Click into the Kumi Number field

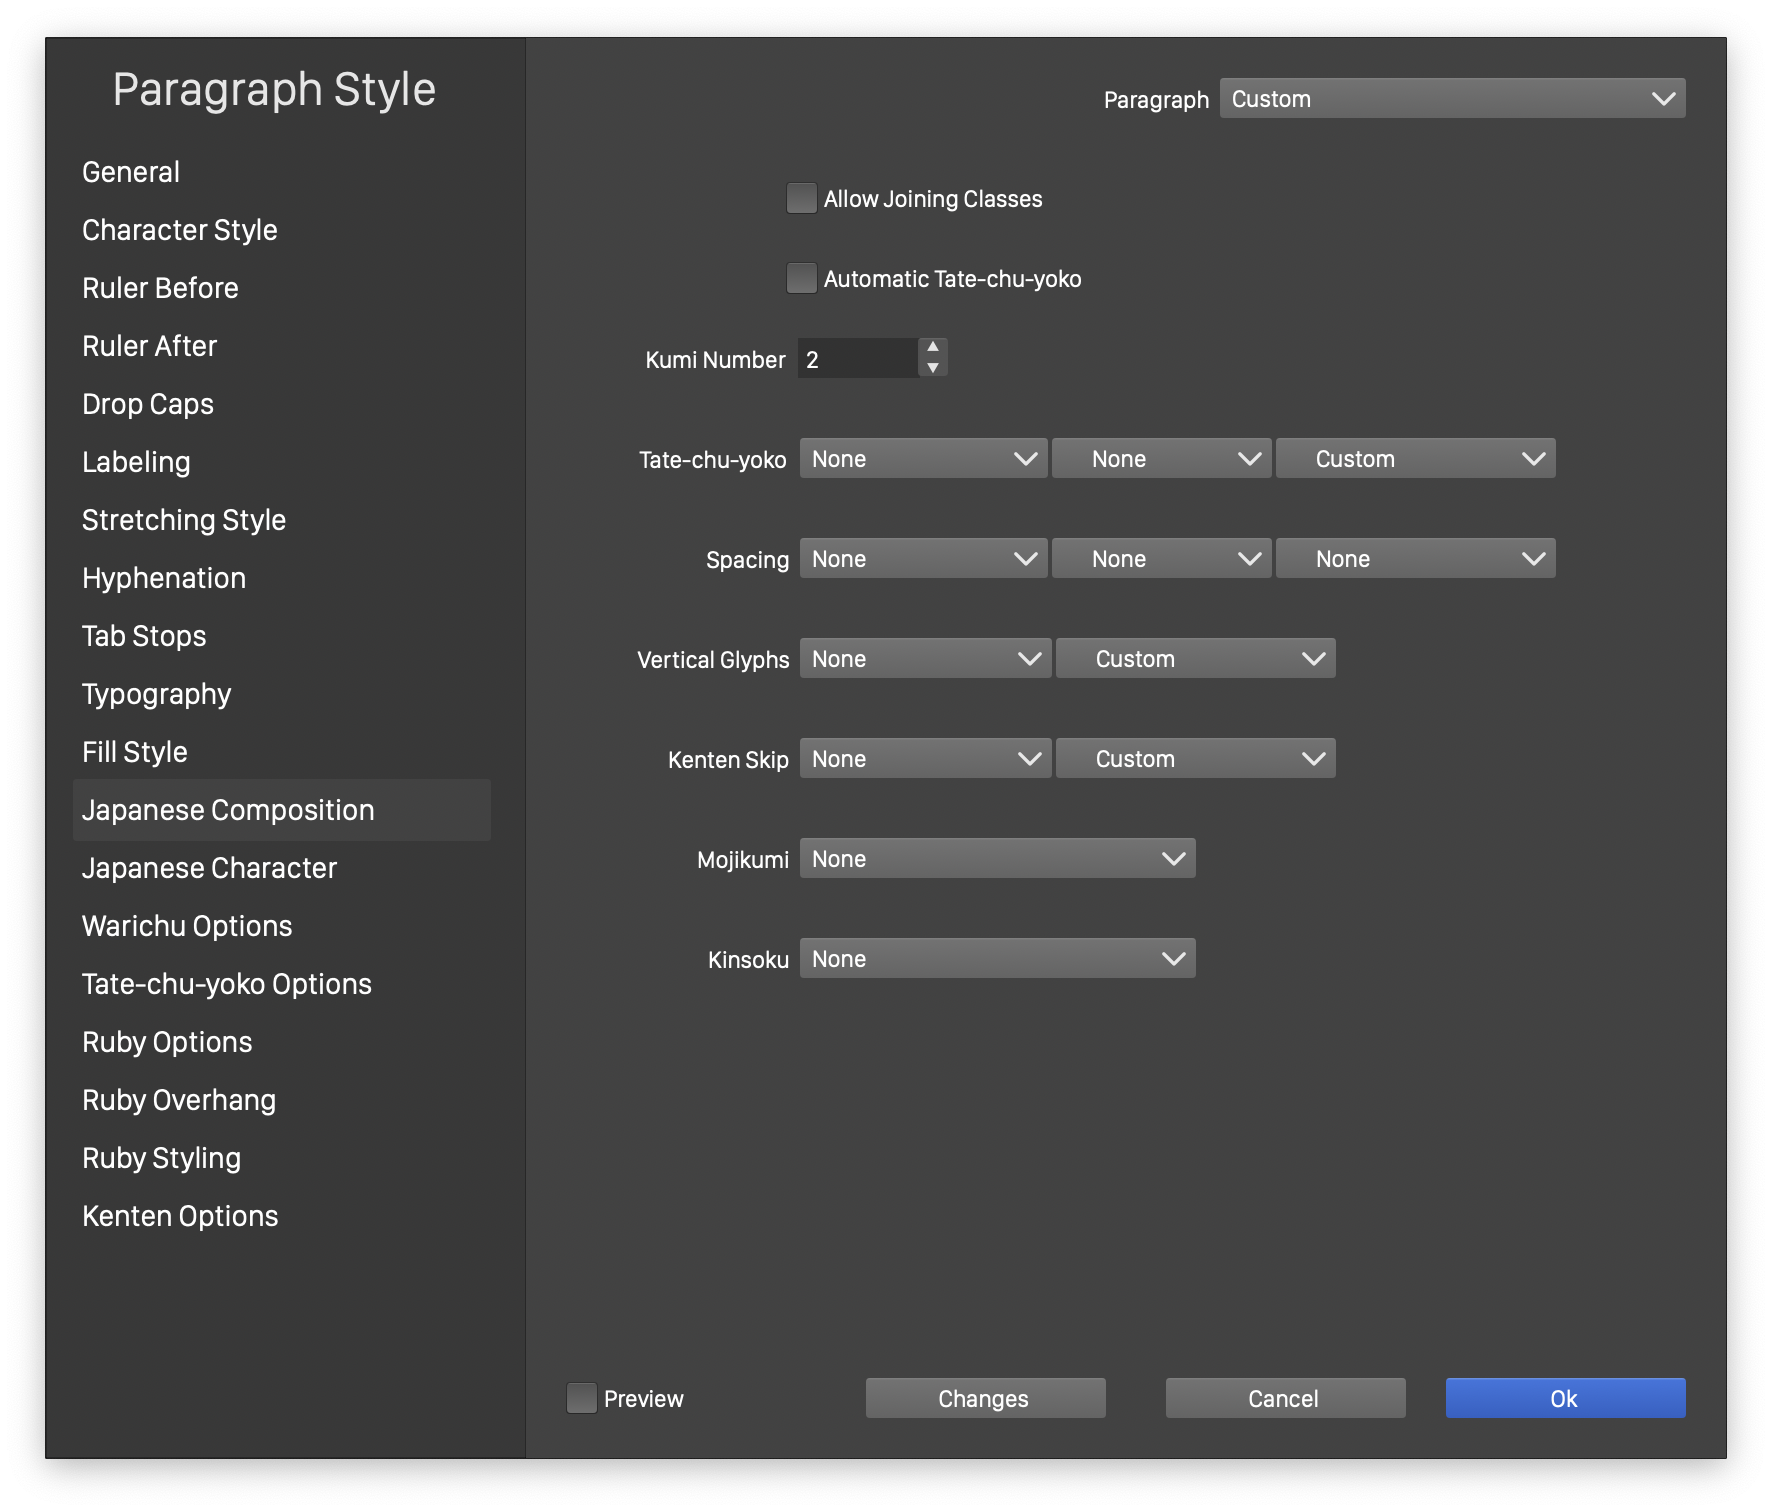857,358
